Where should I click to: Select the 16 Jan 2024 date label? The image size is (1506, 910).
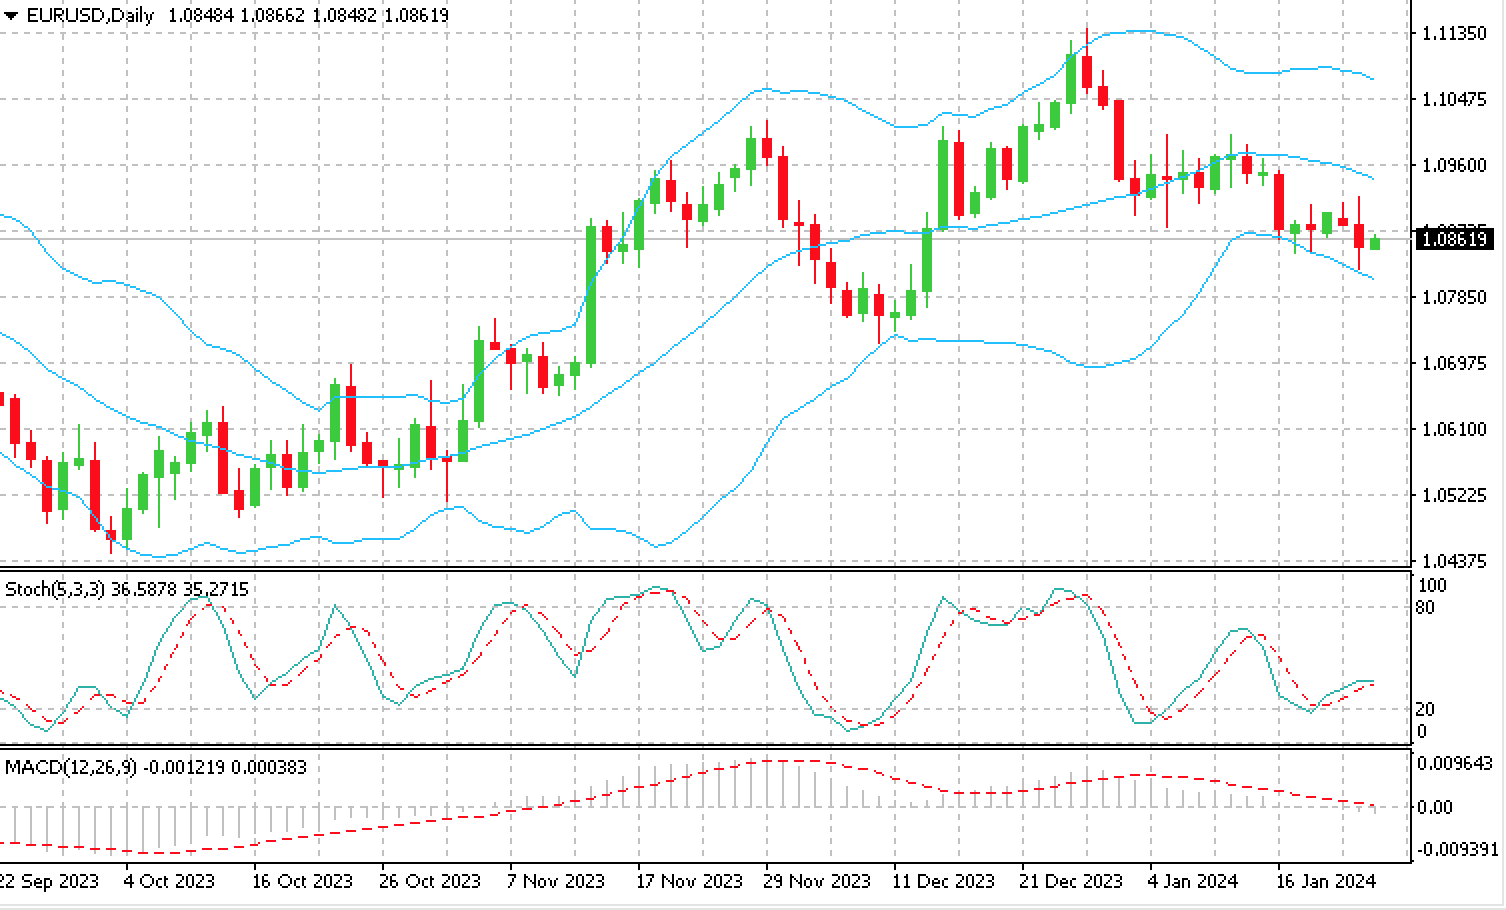pyautogui.click(x=1327, y=881)
